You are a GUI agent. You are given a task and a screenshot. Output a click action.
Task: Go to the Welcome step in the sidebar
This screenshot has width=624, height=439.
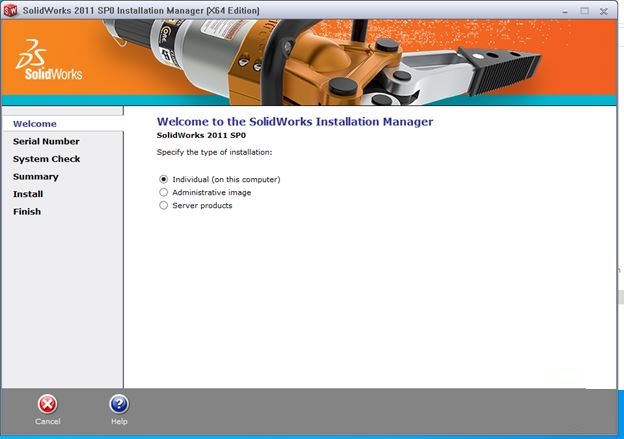tap(35, 124)
